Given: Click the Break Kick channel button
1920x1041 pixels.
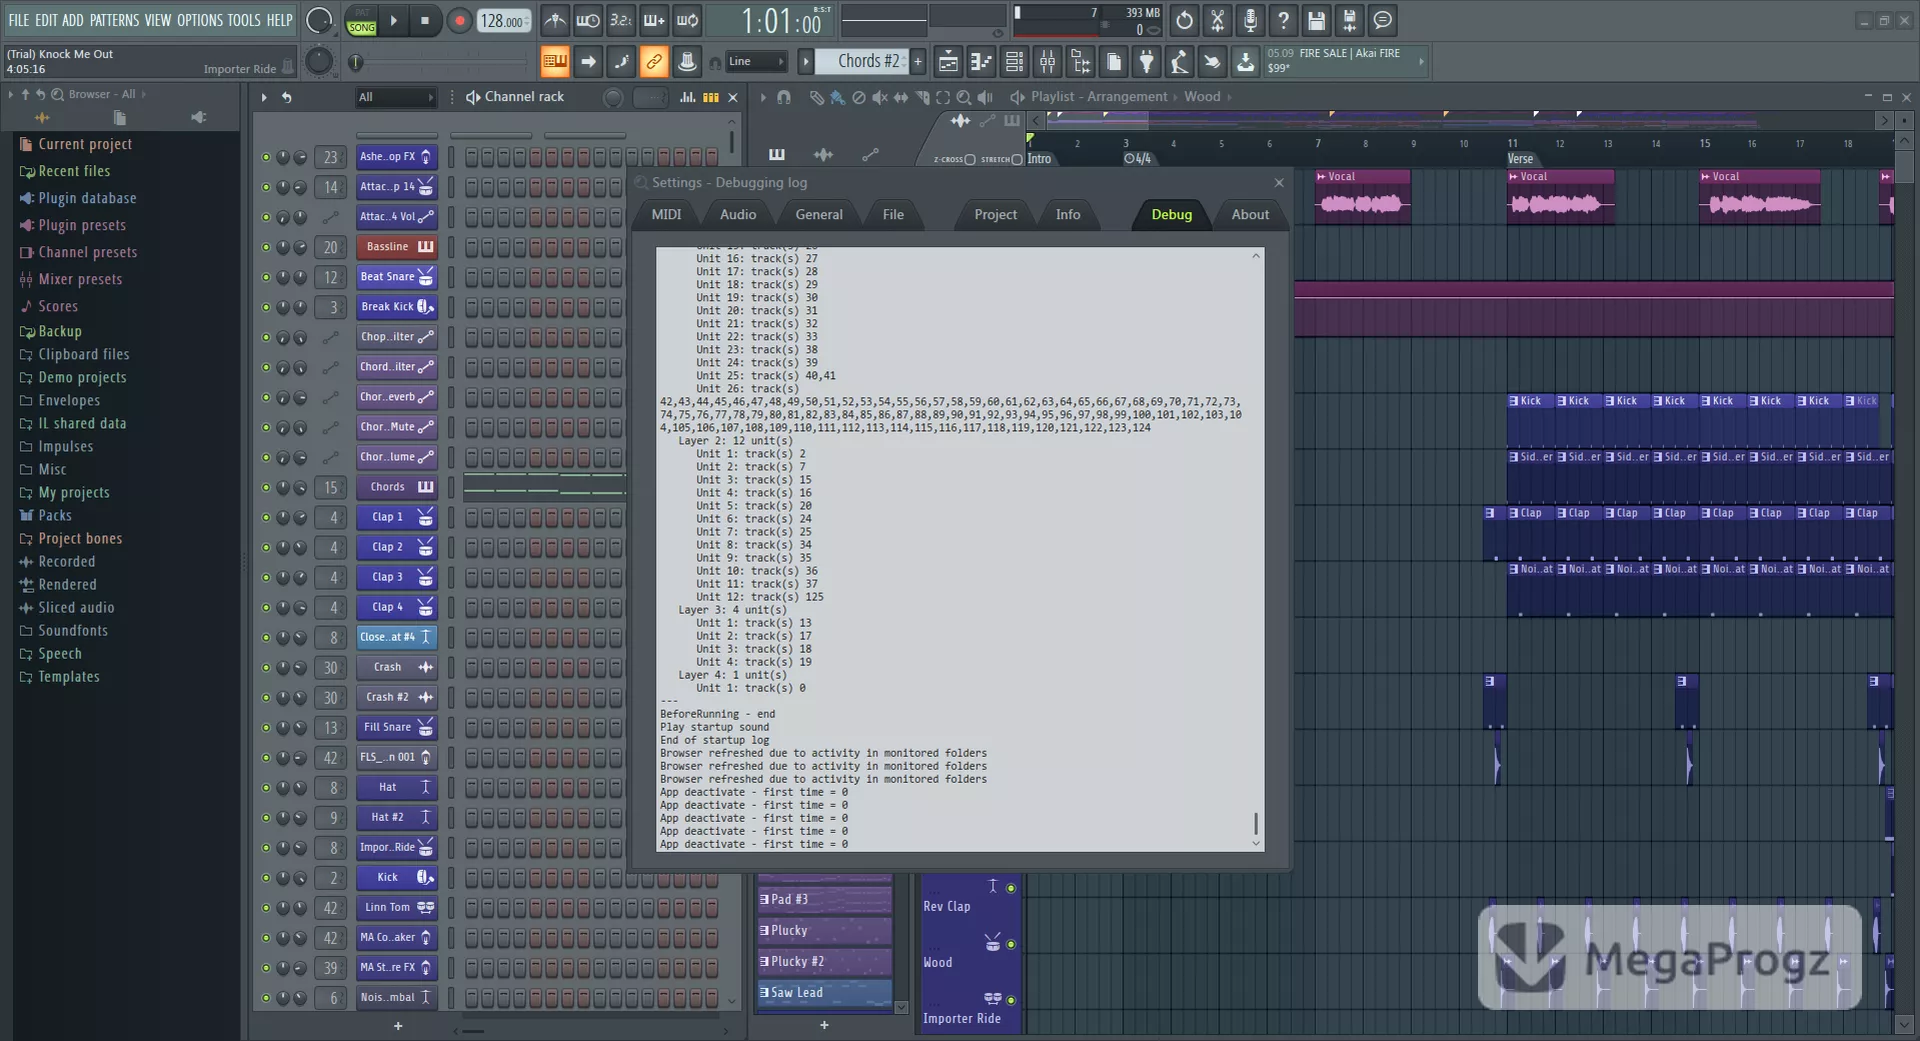Looking at the screenshot, I should point(397,307).
